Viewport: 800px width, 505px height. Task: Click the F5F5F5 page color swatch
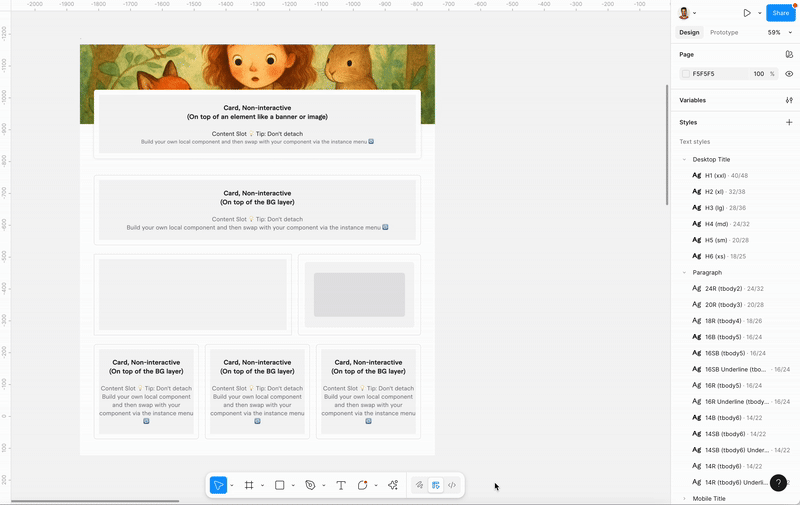coord(686,74)
